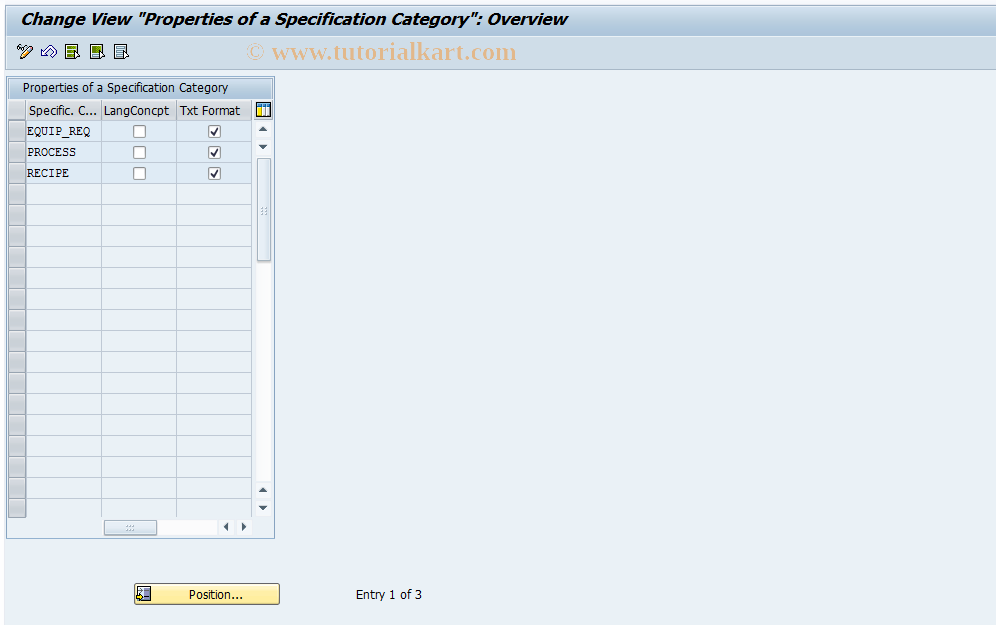Select the RECIPE specification category cell
Screen dimensions: 996x625
click(64, 173)
